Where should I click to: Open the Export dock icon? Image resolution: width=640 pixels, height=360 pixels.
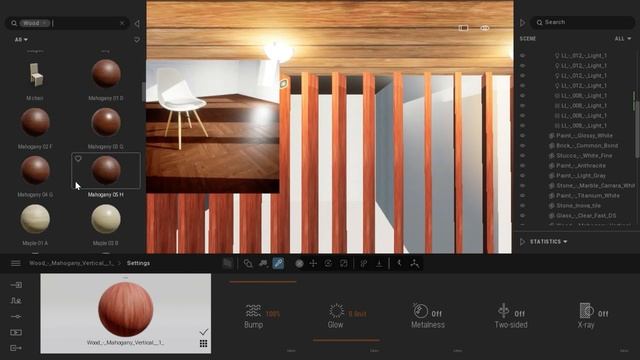tap(16, 348)
